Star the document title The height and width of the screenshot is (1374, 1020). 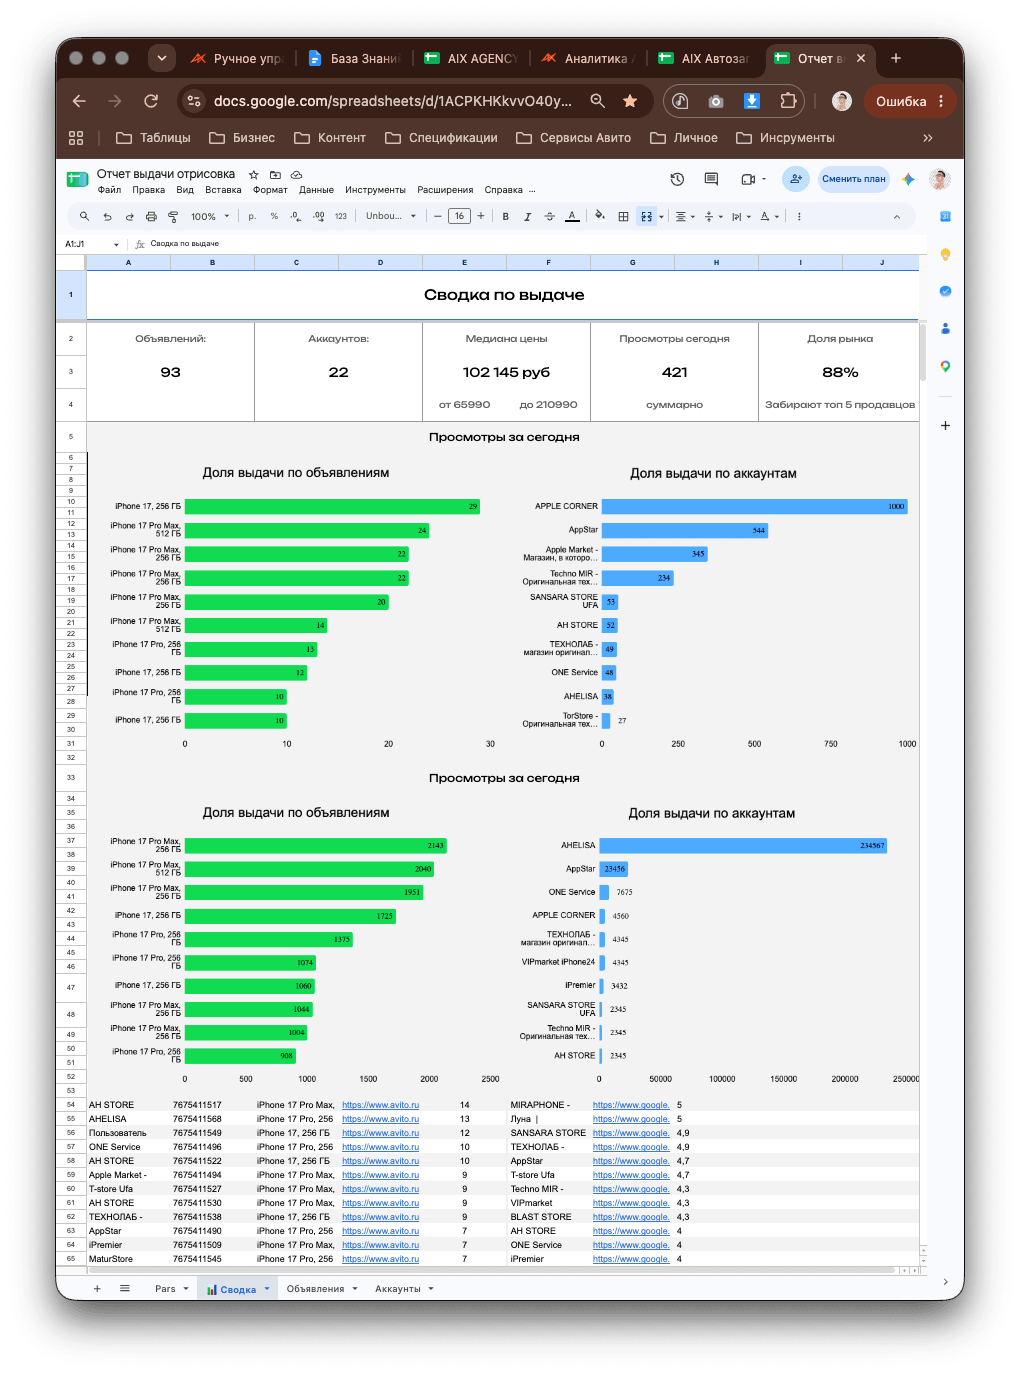(x=254, y=174)
